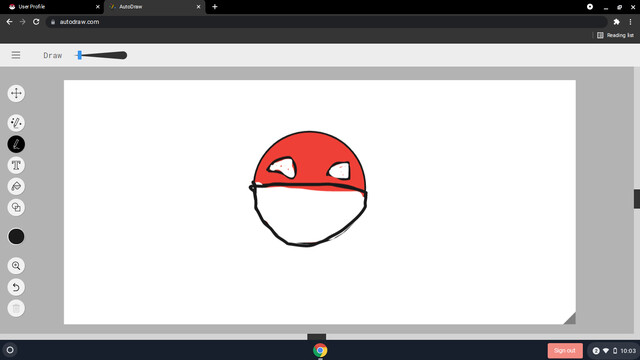Click the profile circle icon in title bar
Image resolution: width=640 pixels, height=360 pixels.
[590, 7]
